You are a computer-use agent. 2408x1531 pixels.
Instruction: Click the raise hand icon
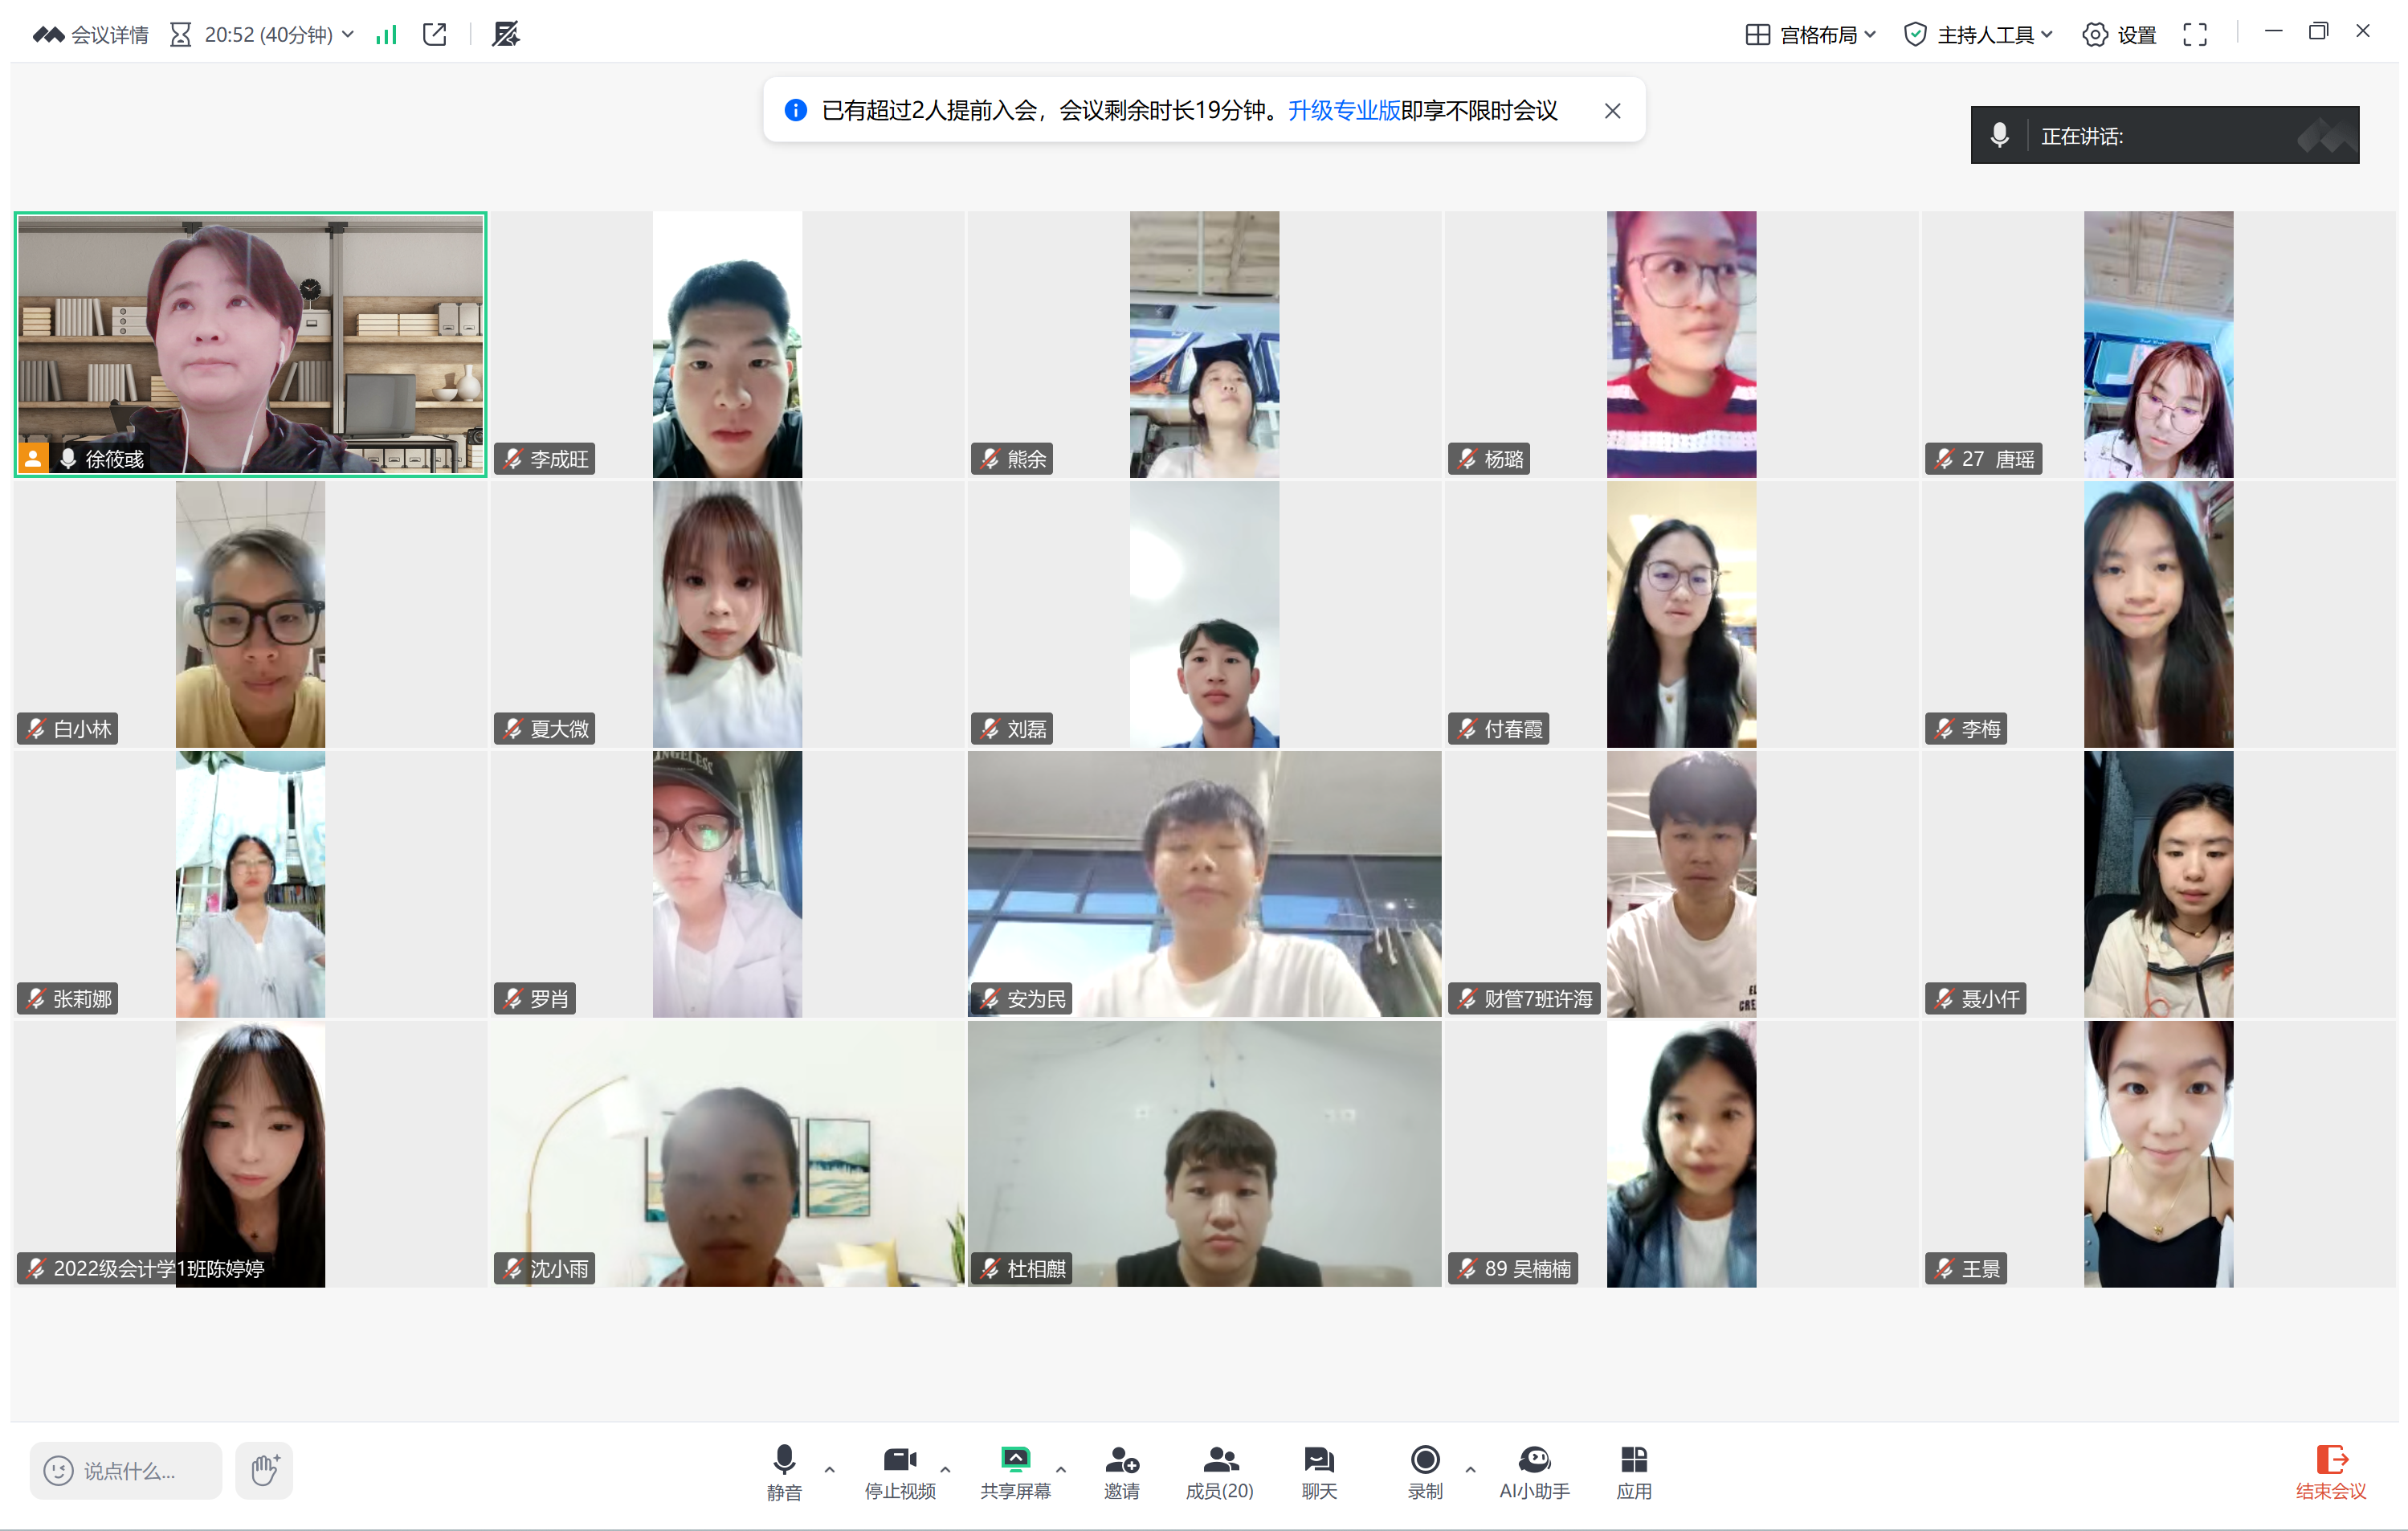(x=264, y=1470)
